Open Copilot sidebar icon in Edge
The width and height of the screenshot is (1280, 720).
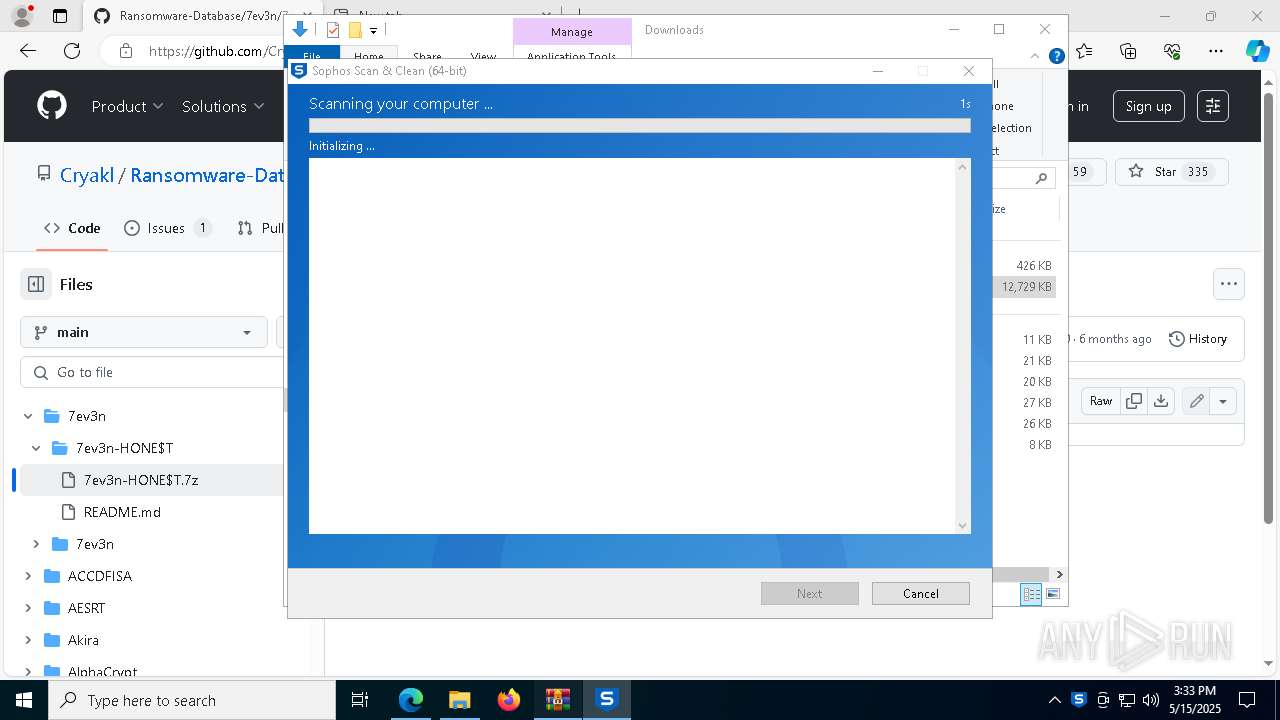(1258, 51)
